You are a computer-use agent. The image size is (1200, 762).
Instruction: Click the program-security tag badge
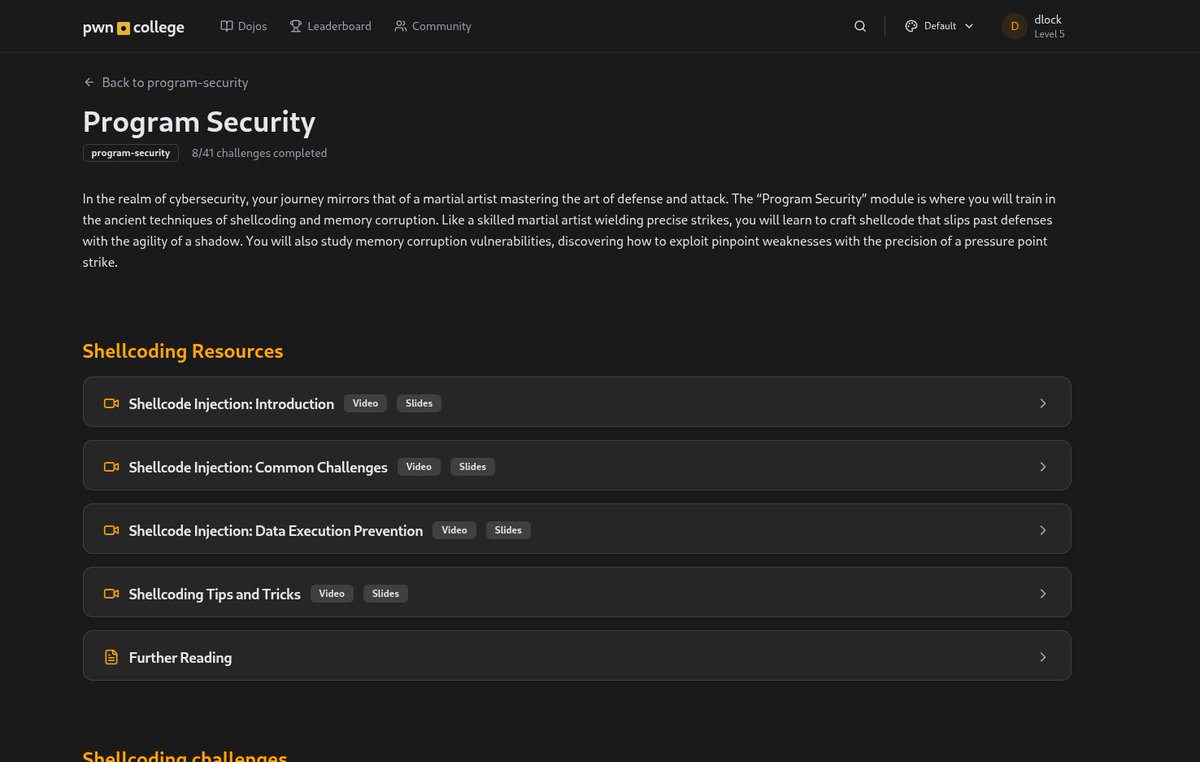[x=131, y=153]
